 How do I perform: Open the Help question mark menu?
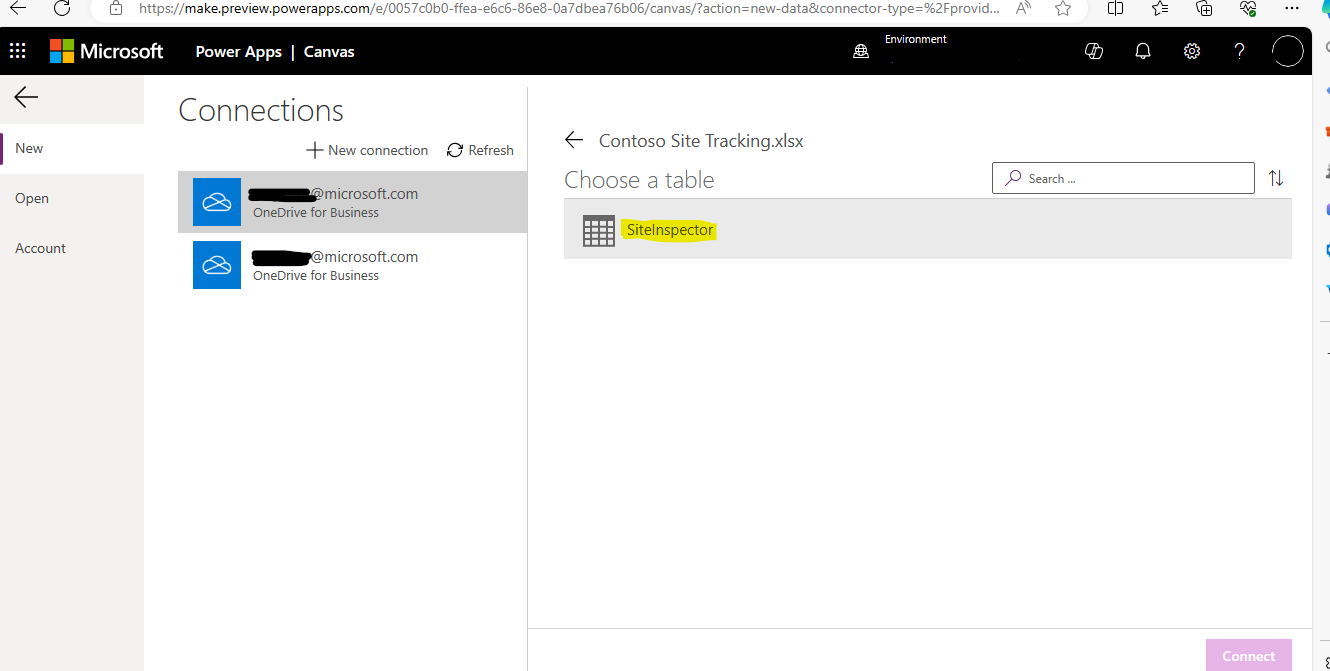click(1239, 50)
